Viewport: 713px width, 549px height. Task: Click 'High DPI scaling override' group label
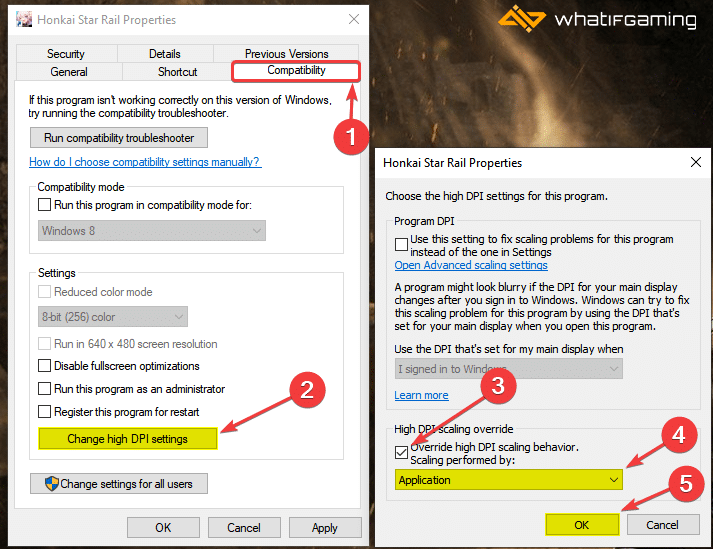(x=454, y=429)
